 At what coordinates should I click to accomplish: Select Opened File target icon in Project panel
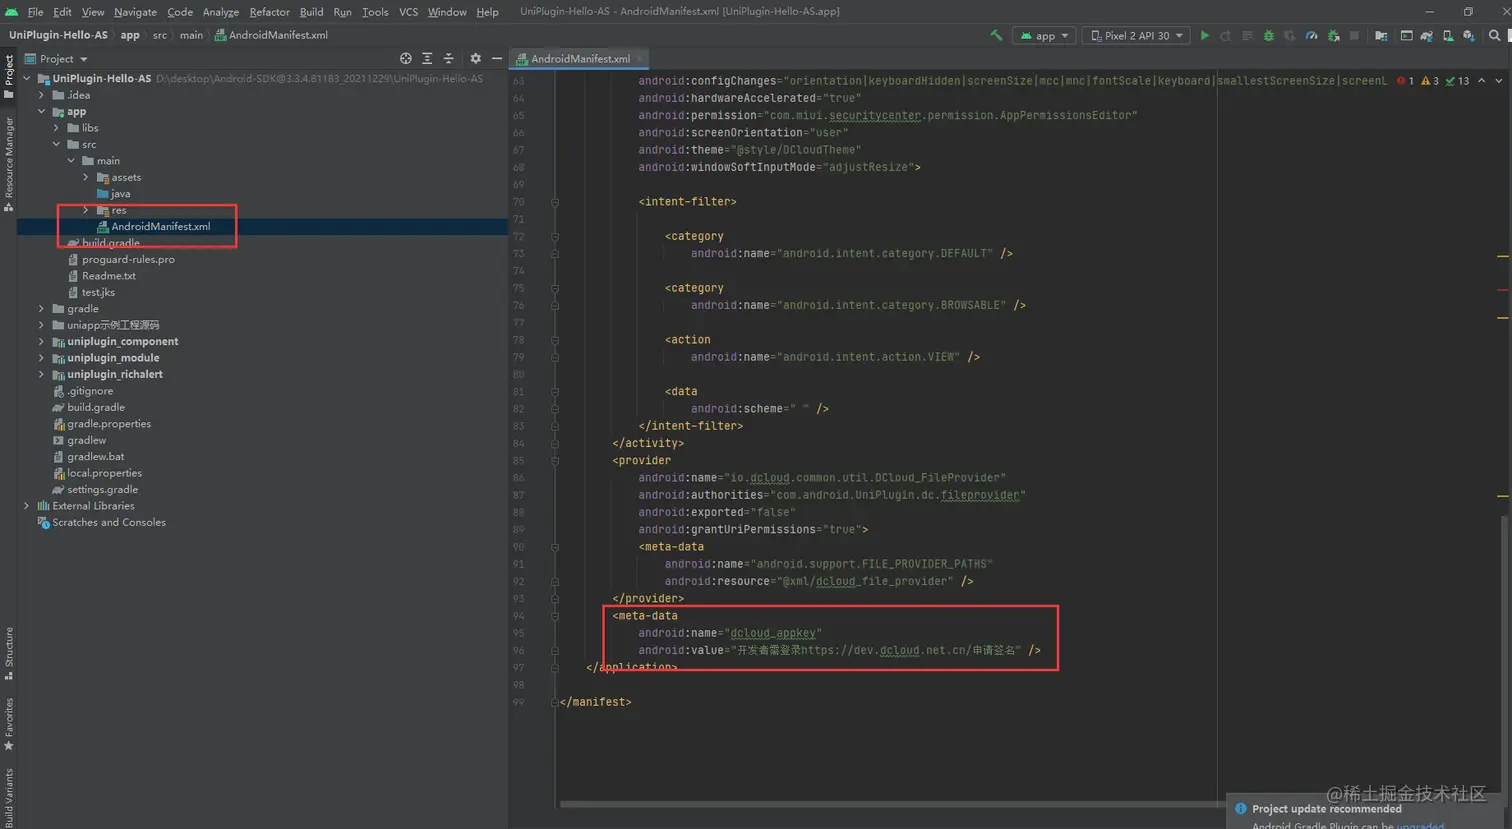tap(405, 59)
